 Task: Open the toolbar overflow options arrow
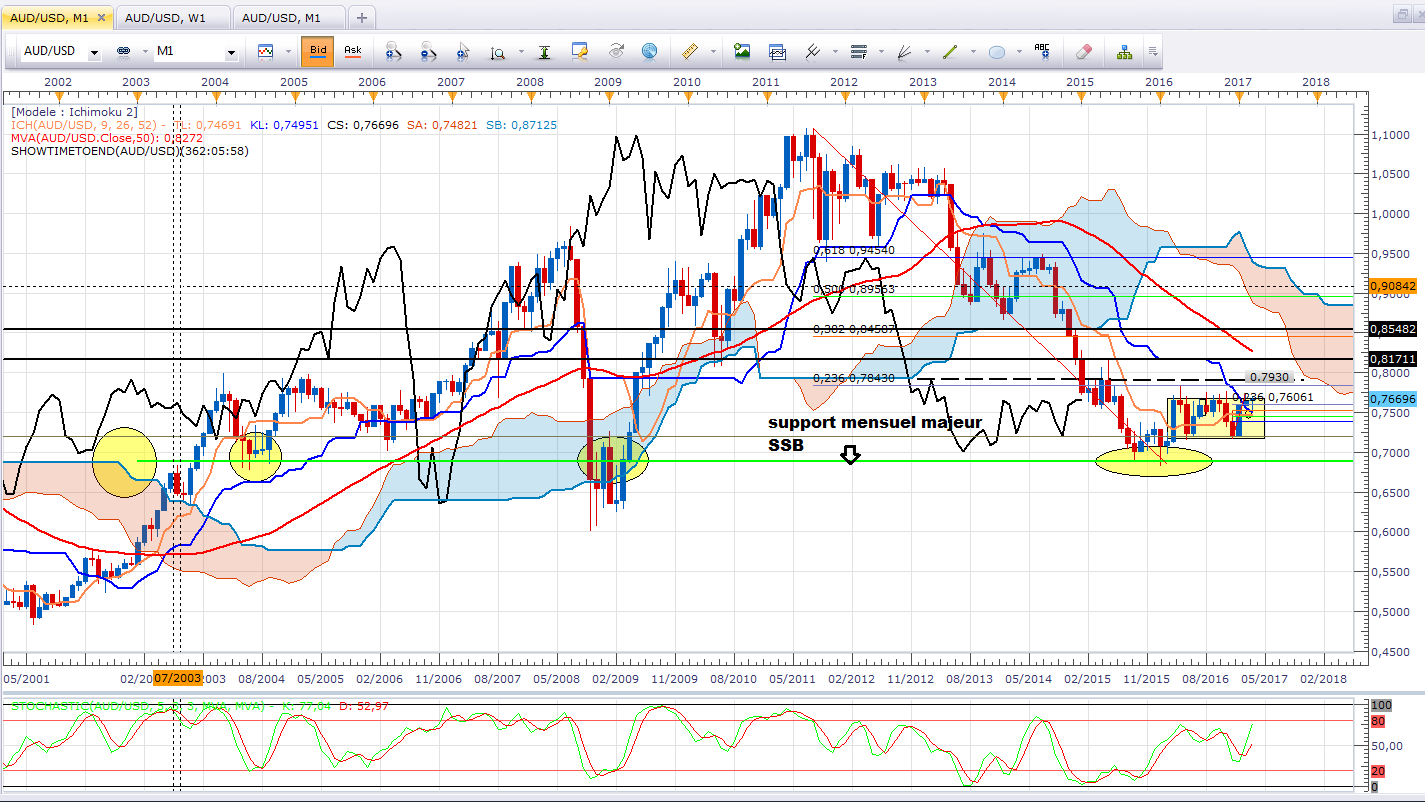click(x=1153, y=51)
